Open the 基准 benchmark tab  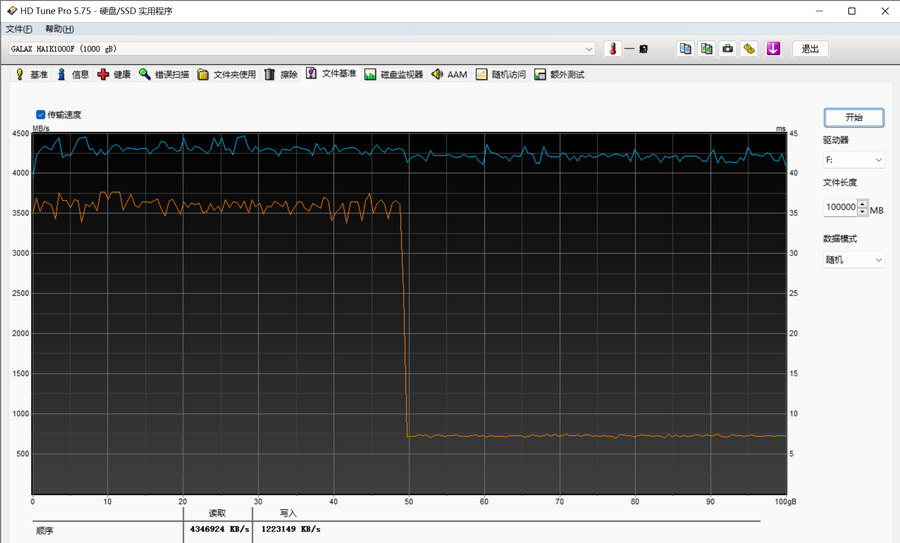[x=32, y=74]
